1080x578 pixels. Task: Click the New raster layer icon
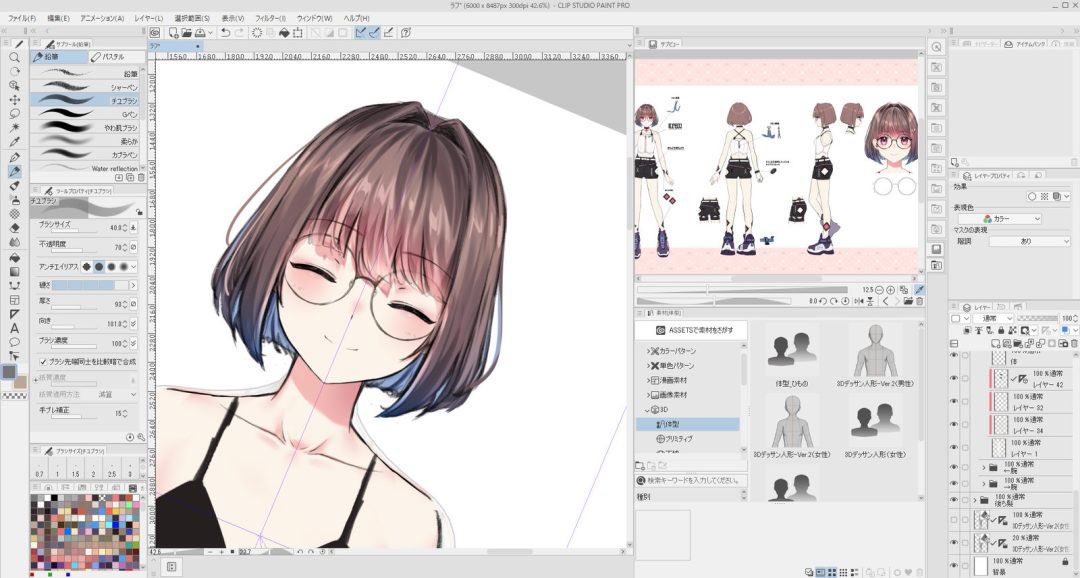[x=996, y=343]
